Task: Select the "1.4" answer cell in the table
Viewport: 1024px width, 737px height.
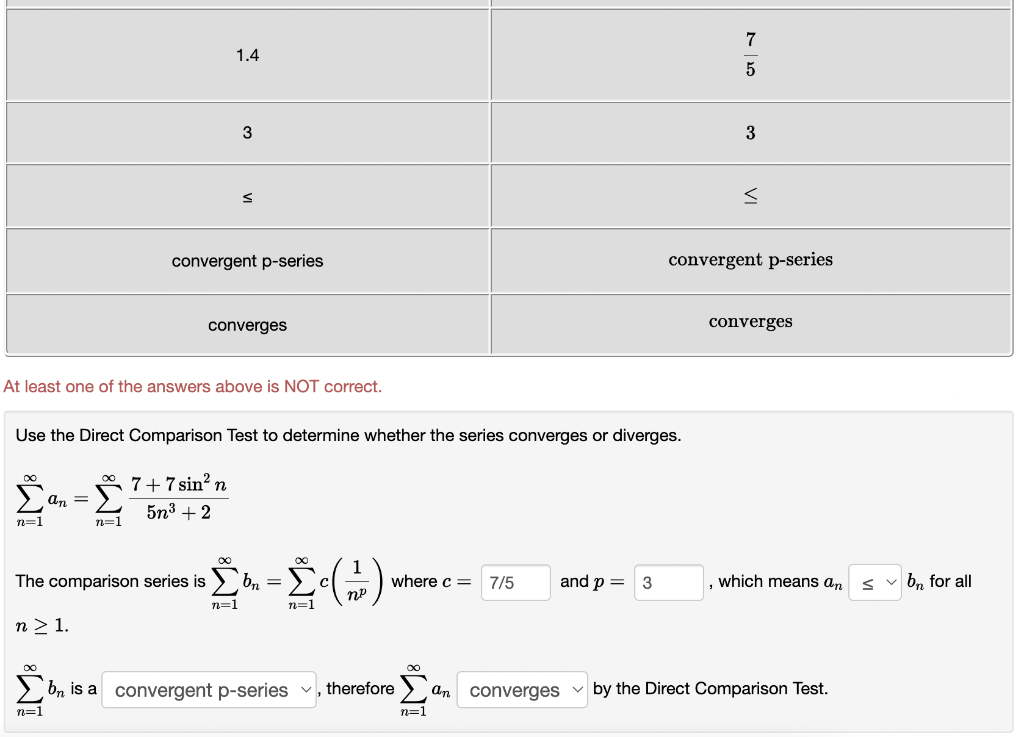Action: [246, 55]
